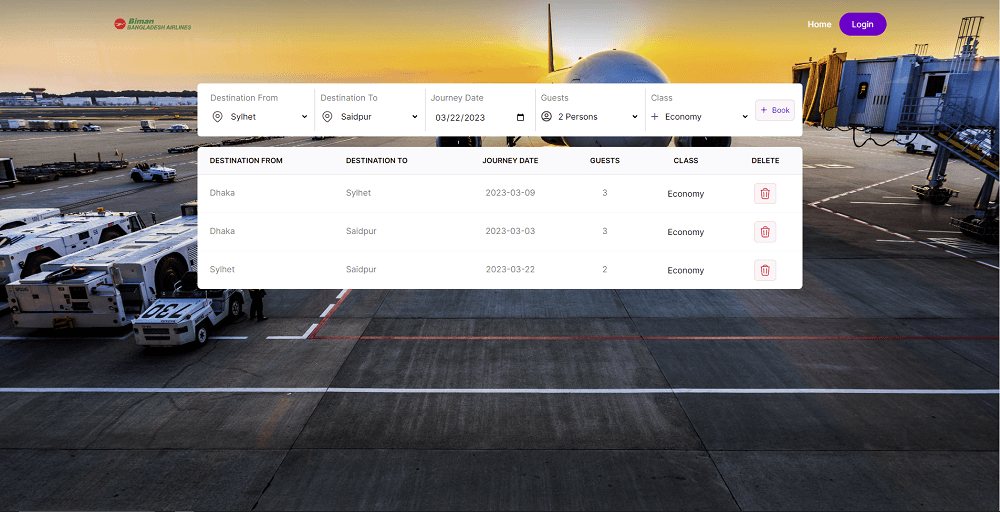Go to the Home navigation link
The width and height of the screenshot is (1000, 512).
[x=819, y=24]
